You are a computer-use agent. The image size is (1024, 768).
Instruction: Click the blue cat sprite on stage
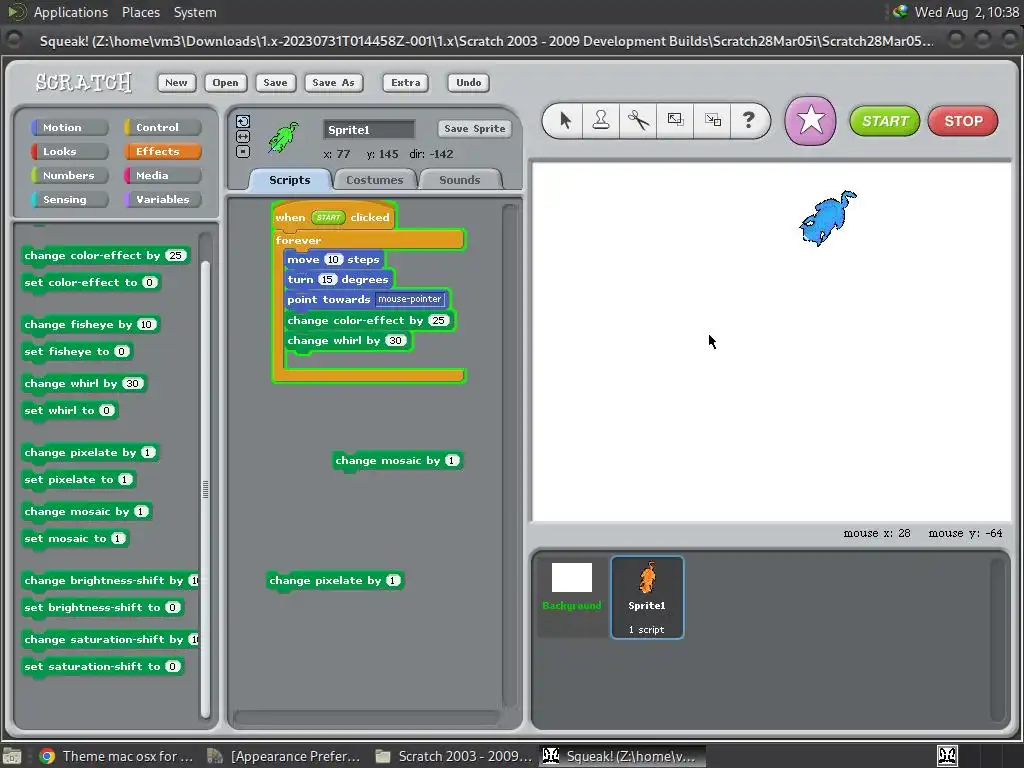(x=827, y=218)
